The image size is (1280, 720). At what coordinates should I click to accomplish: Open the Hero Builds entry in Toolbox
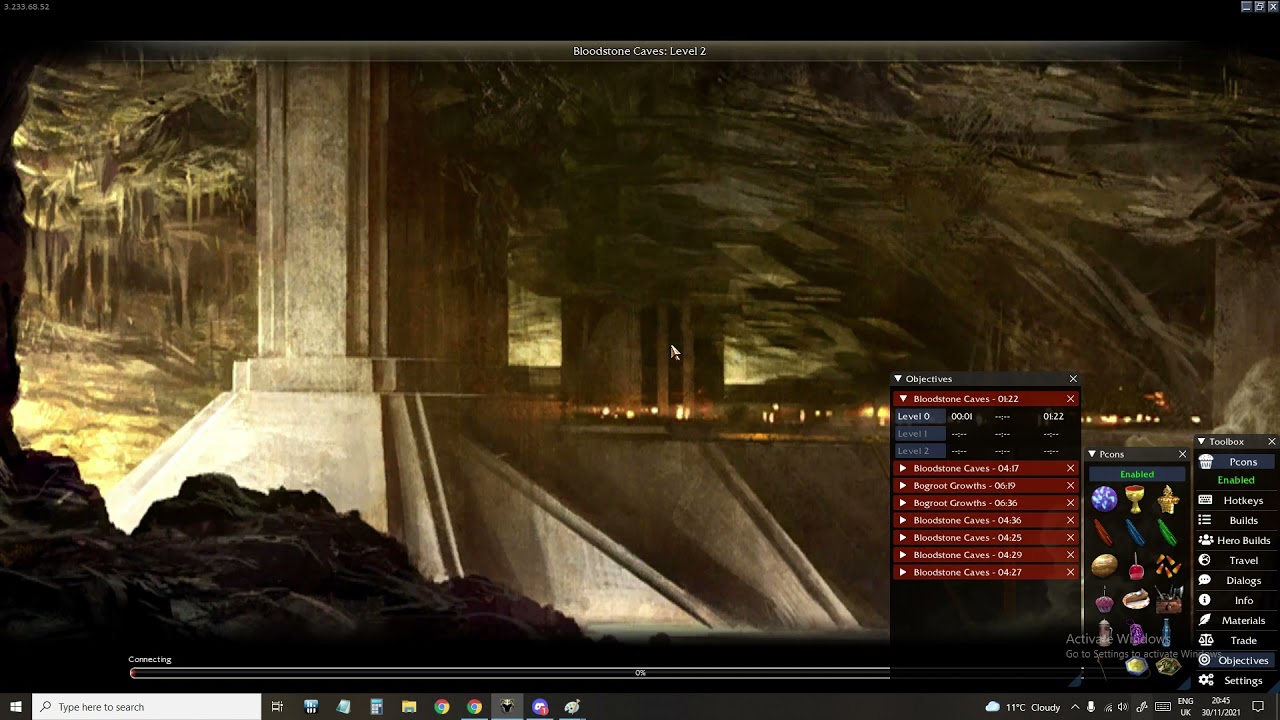(1236, 540)
